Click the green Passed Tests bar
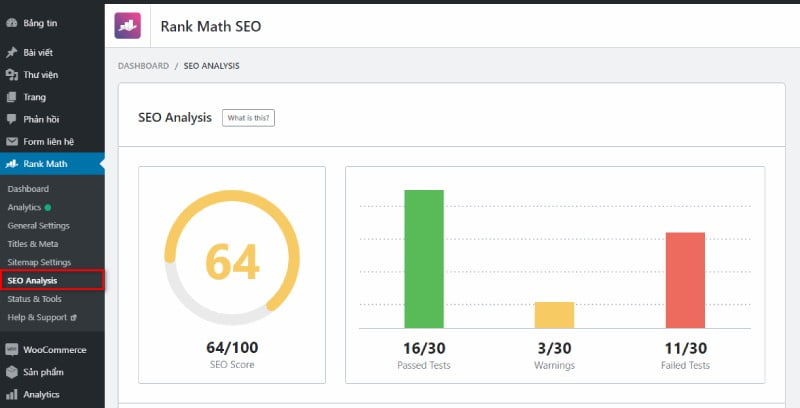This screenshot has width=800, height=408. click(x=423, y=258)
